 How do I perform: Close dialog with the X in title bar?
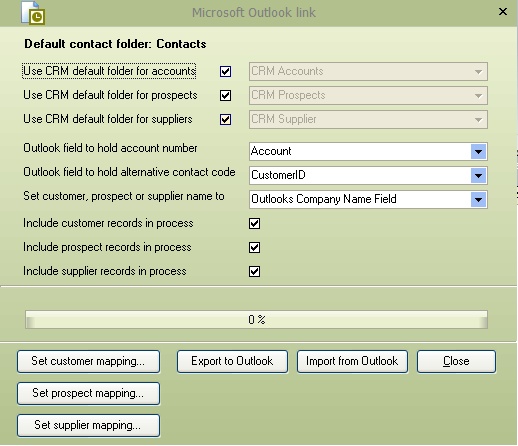[x=503, y=12]
